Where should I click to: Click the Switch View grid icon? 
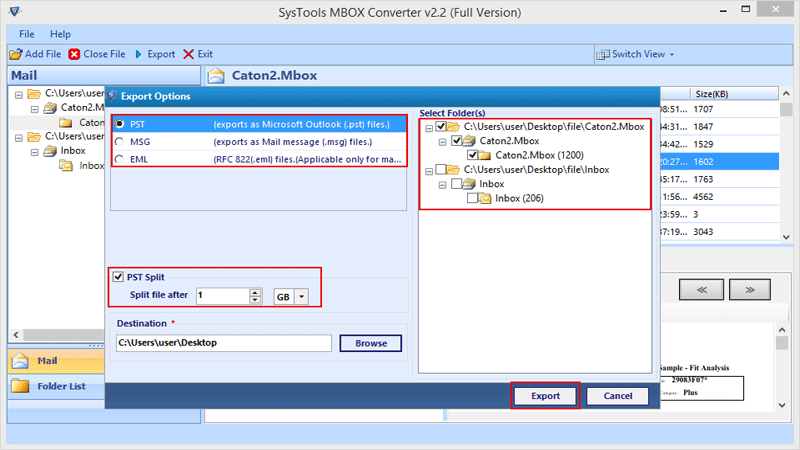tap(603, 54)
